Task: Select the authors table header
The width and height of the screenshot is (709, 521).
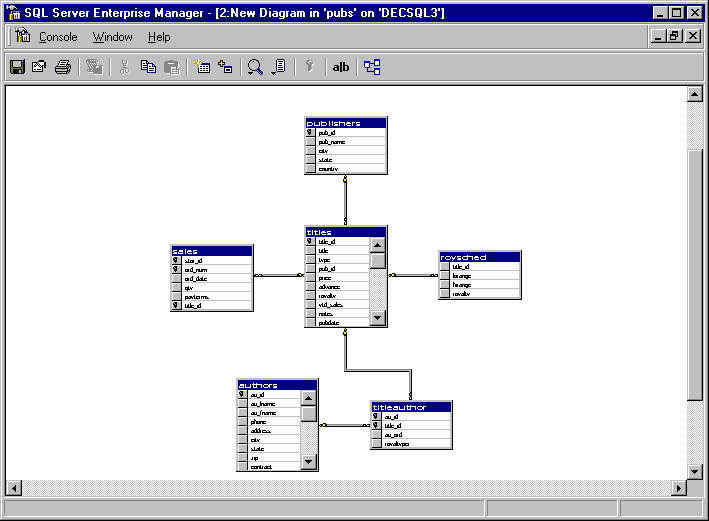Action: pyautogui.click(x=277, y=385)
